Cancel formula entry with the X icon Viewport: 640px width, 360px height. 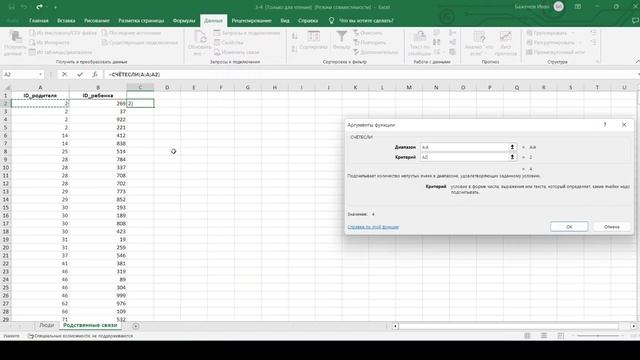pos(64,74)
